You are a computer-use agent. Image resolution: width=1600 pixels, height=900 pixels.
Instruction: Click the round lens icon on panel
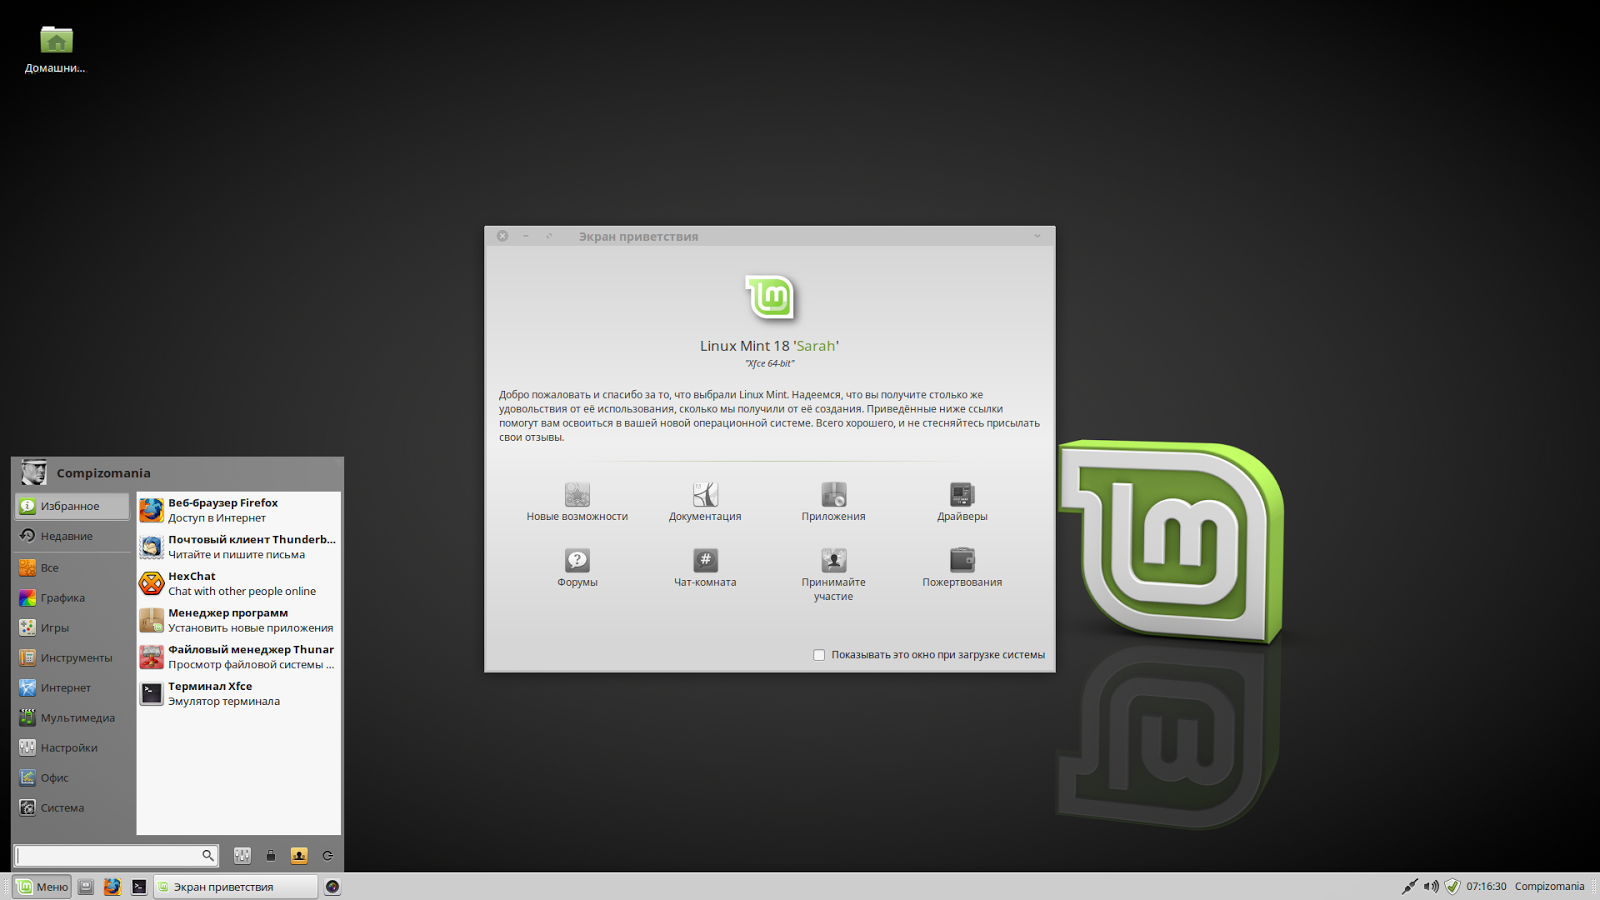tap(333, 887)
